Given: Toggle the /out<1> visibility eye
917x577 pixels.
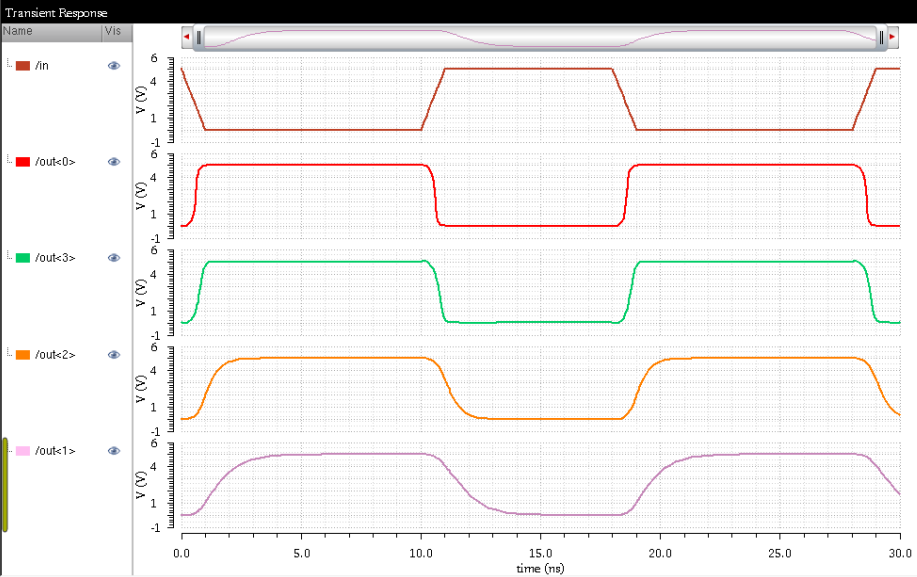Looking at the screenshot, I should [113, 450].
